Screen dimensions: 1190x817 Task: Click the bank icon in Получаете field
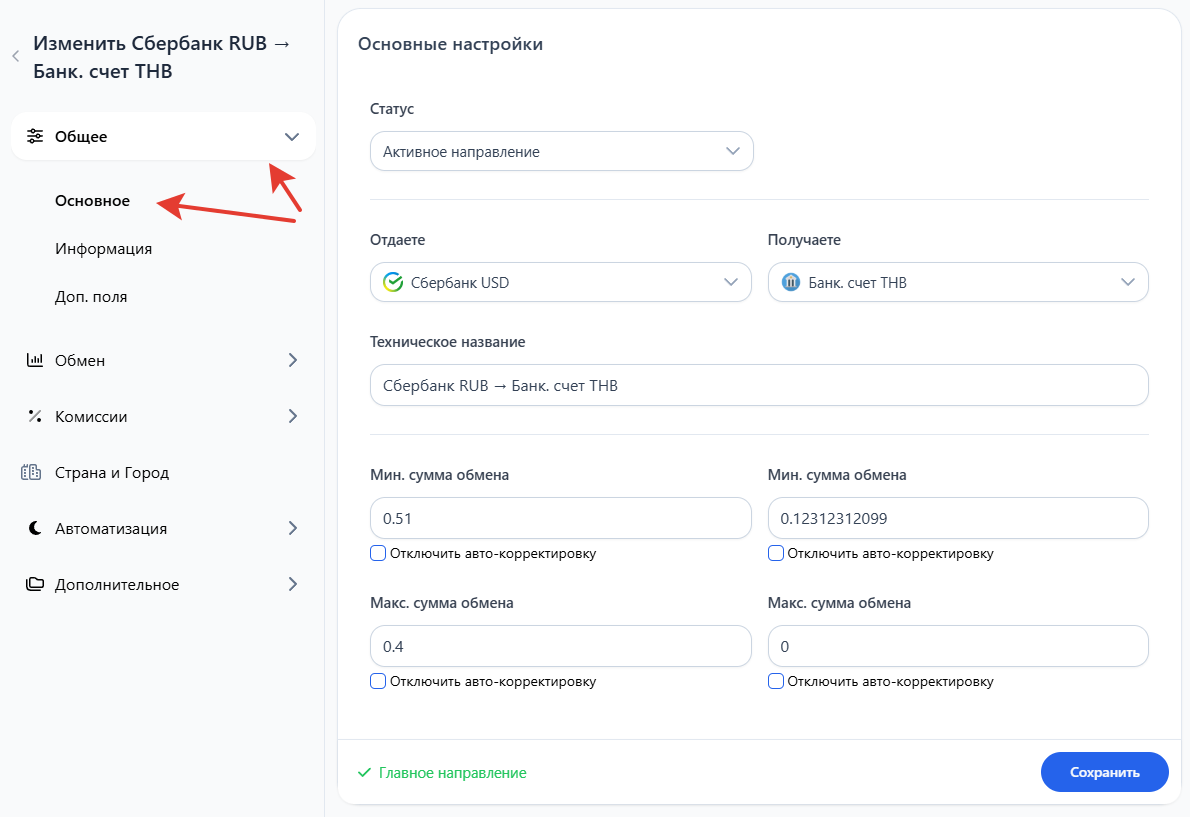coord(791,282)
